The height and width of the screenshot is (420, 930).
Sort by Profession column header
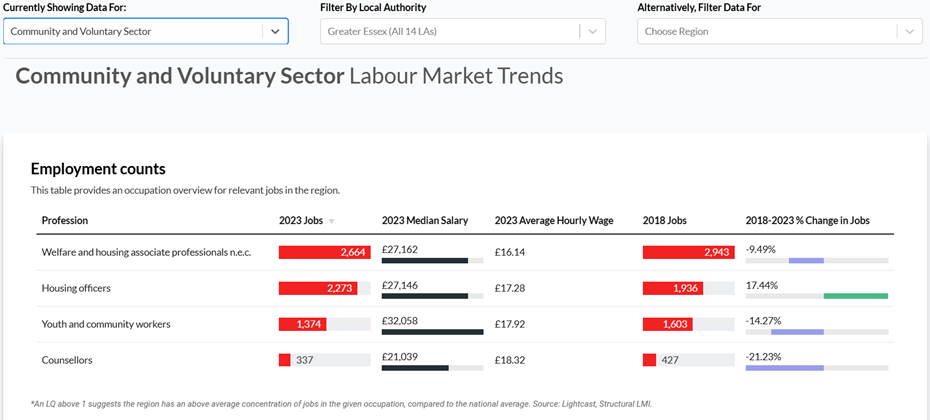pyautogui.click(x=65, y=220)
